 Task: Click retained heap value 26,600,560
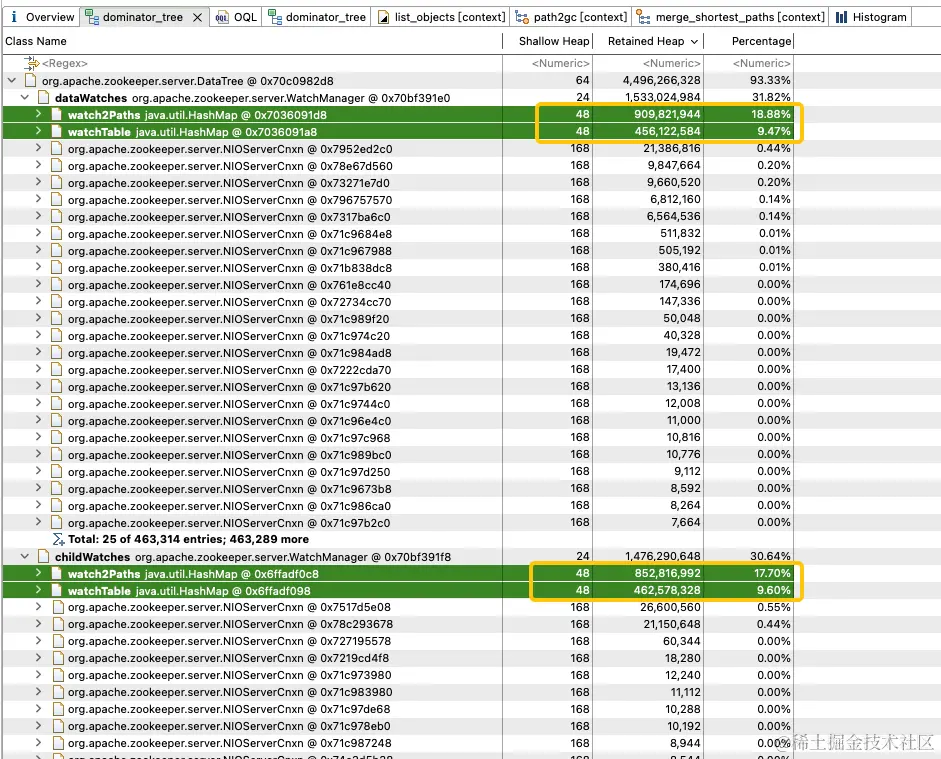point(670,607)
